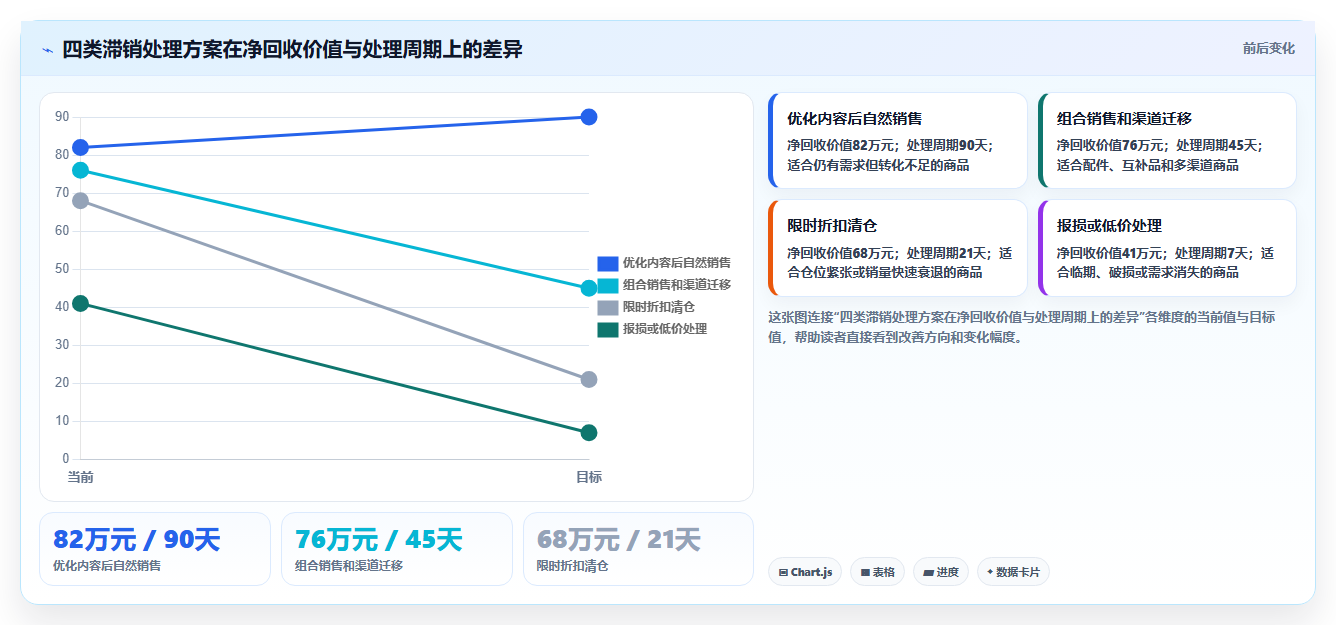1336x625 pixels.
Task: Click the 目标 x-axis label
Action: click(x=589, y=477)
